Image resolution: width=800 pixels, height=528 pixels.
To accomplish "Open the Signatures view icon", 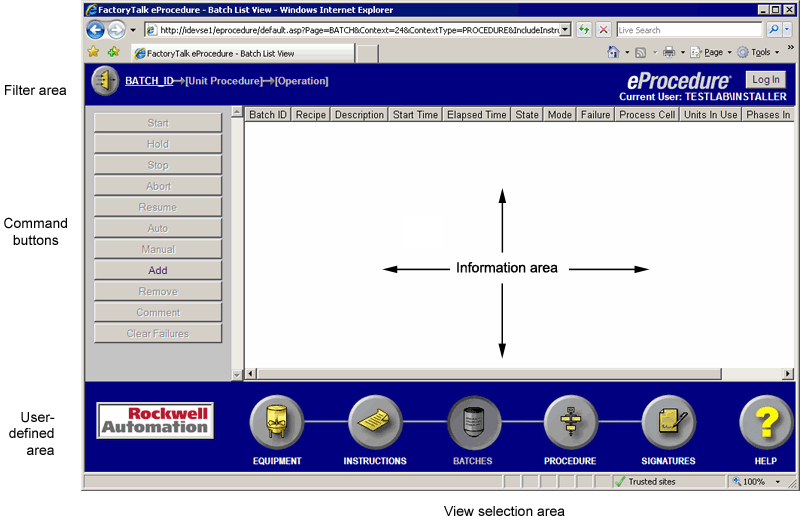I will (668, 422).
